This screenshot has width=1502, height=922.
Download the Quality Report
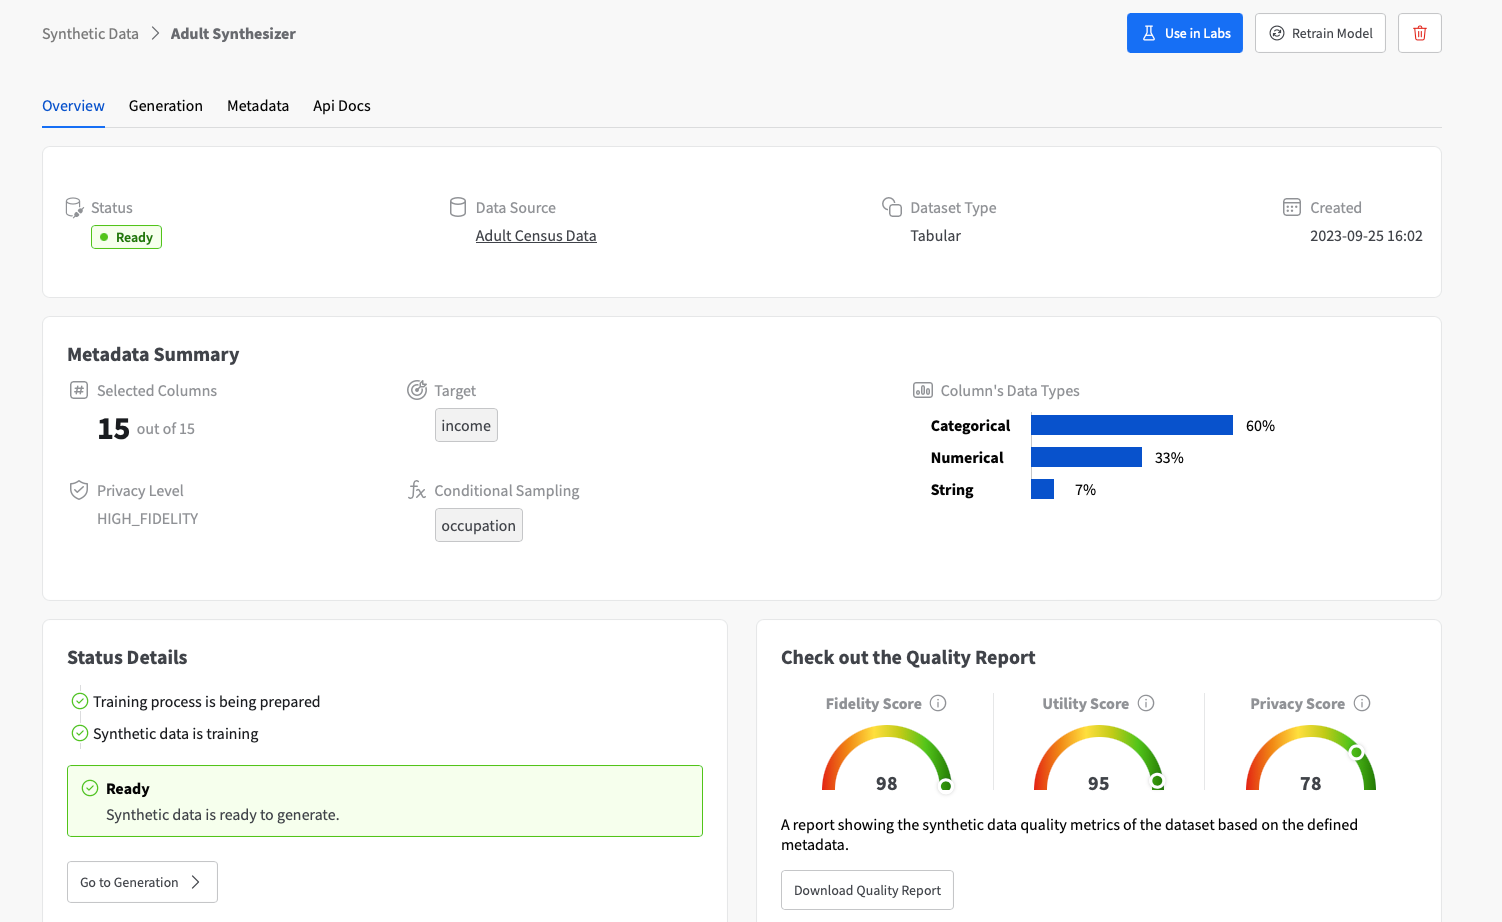867,890
